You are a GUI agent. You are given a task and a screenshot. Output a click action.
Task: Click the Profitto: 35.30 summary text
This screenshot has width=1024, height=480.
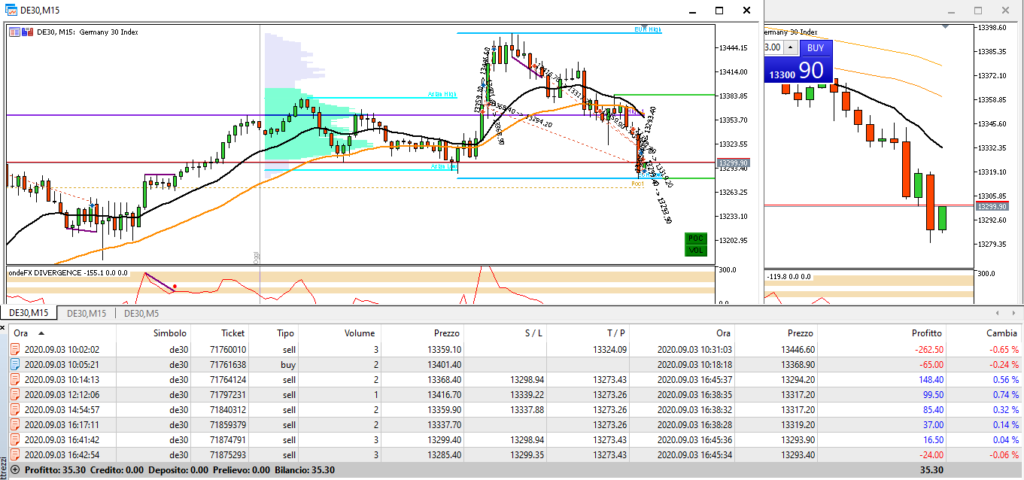click(x=54, y=469)
